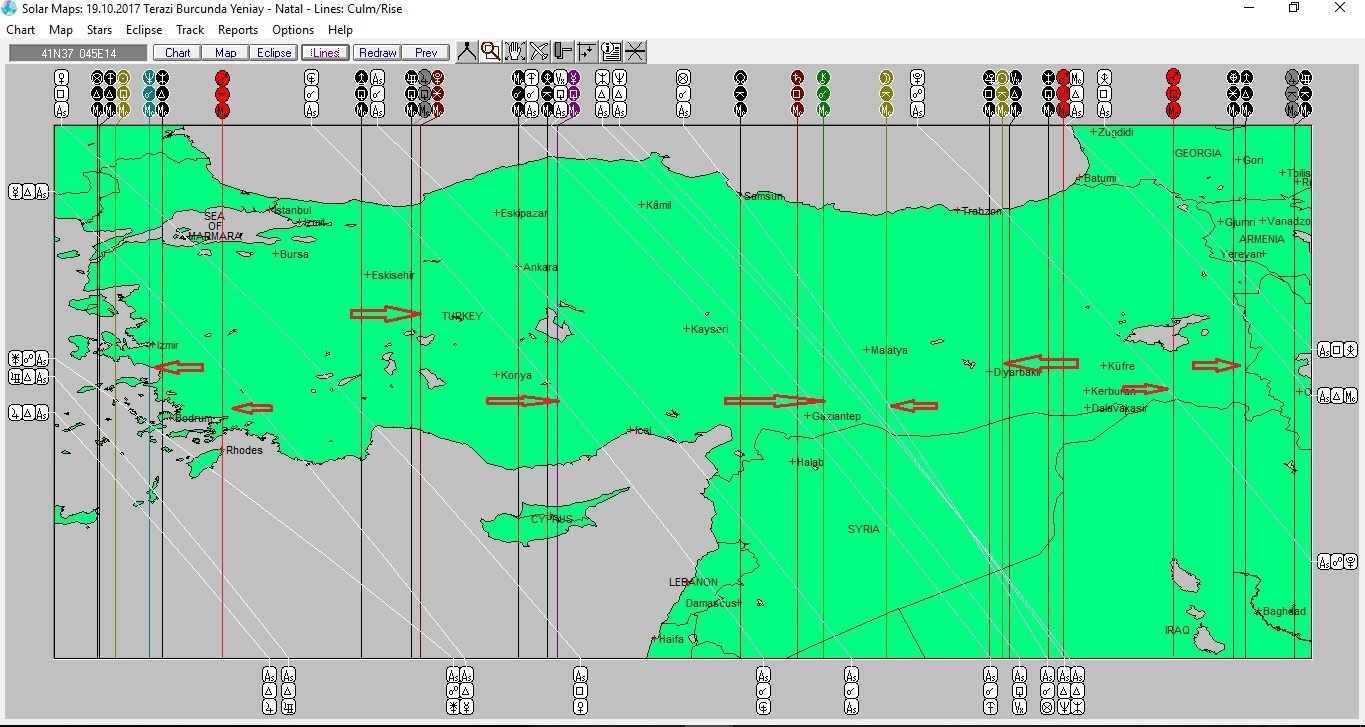
Task: Click the compass divider tool icon
Action: click(x=467, y=52)
